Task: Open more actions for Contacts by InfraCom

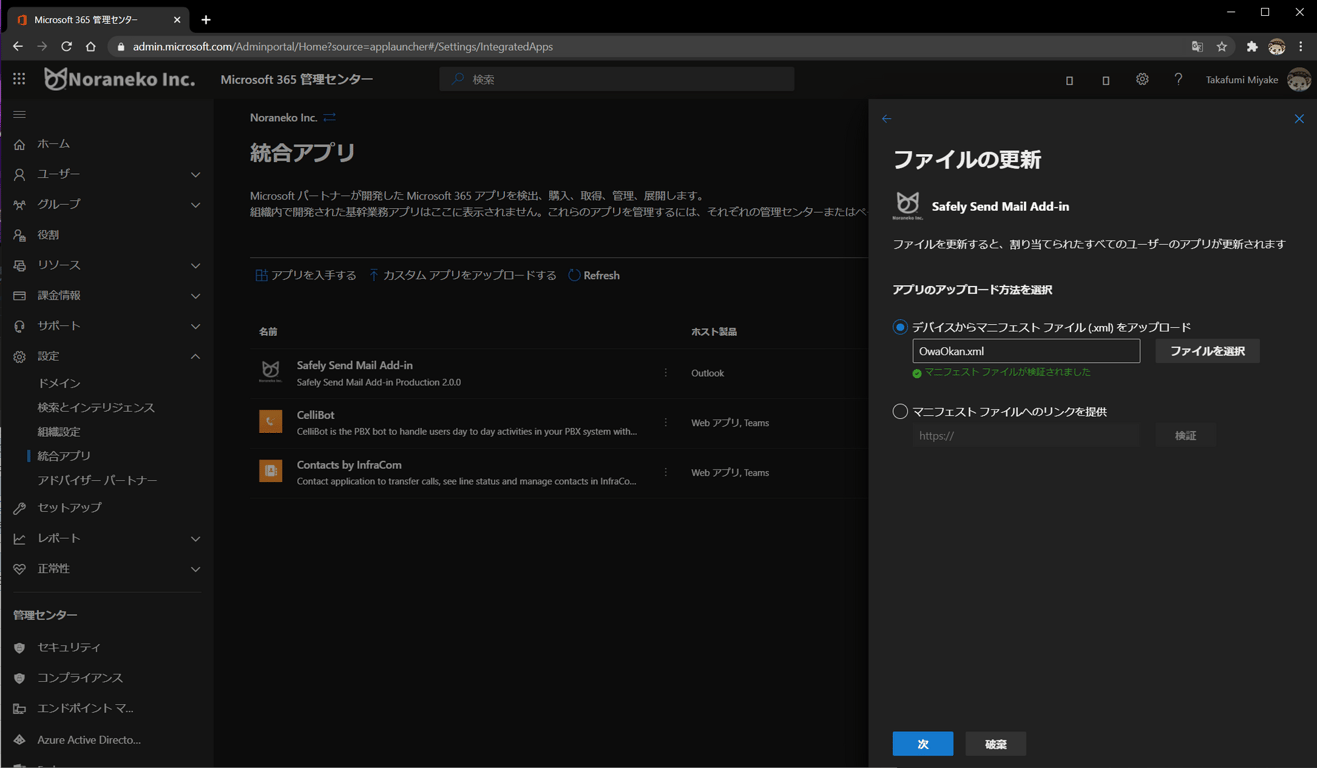Action: 666,472
